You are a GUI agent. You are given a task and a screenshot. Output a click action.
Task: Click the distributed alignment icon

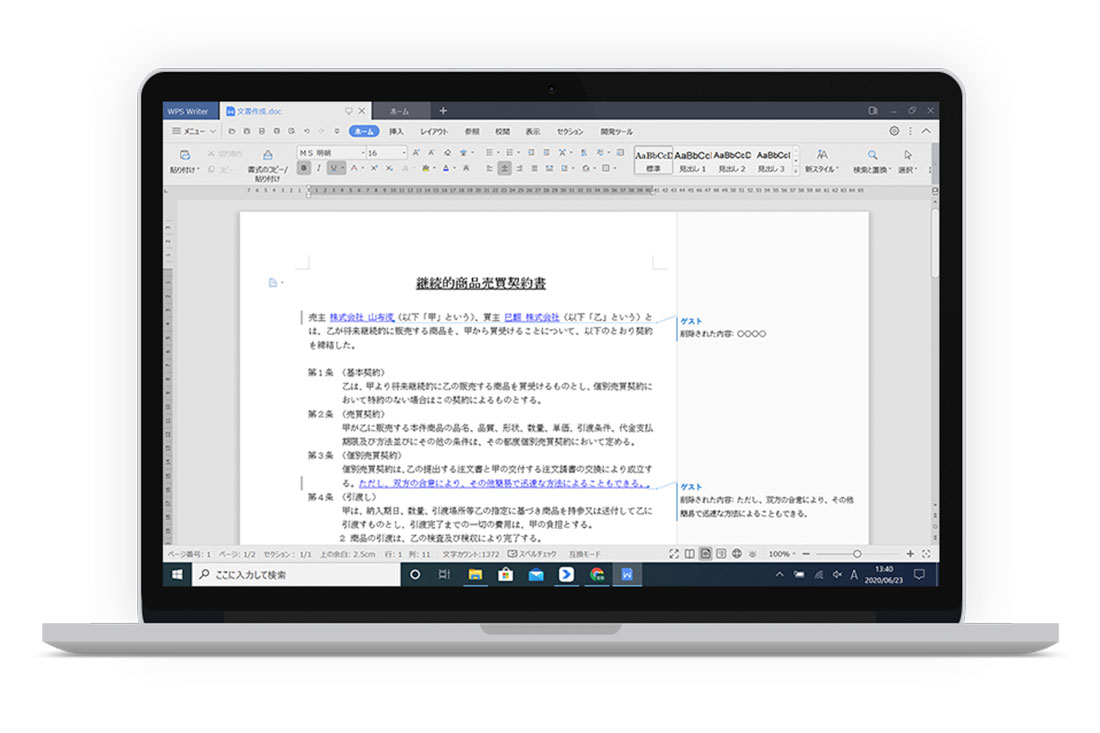coord(549,168)
